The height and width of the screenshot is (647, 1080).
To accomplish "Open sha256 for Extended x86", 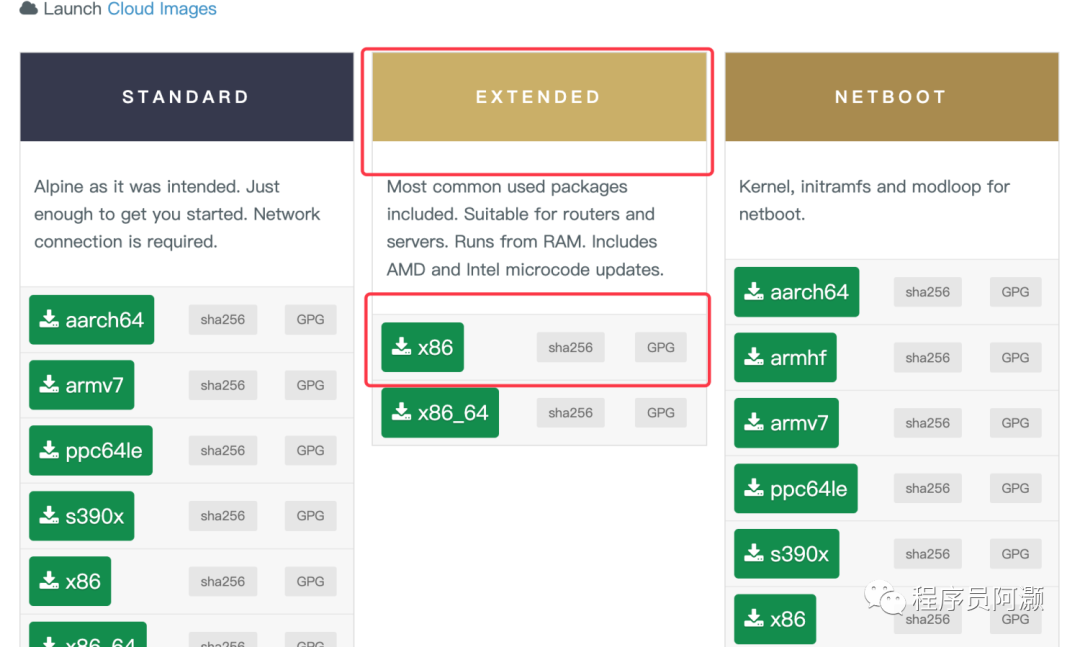I will point(570,347).
